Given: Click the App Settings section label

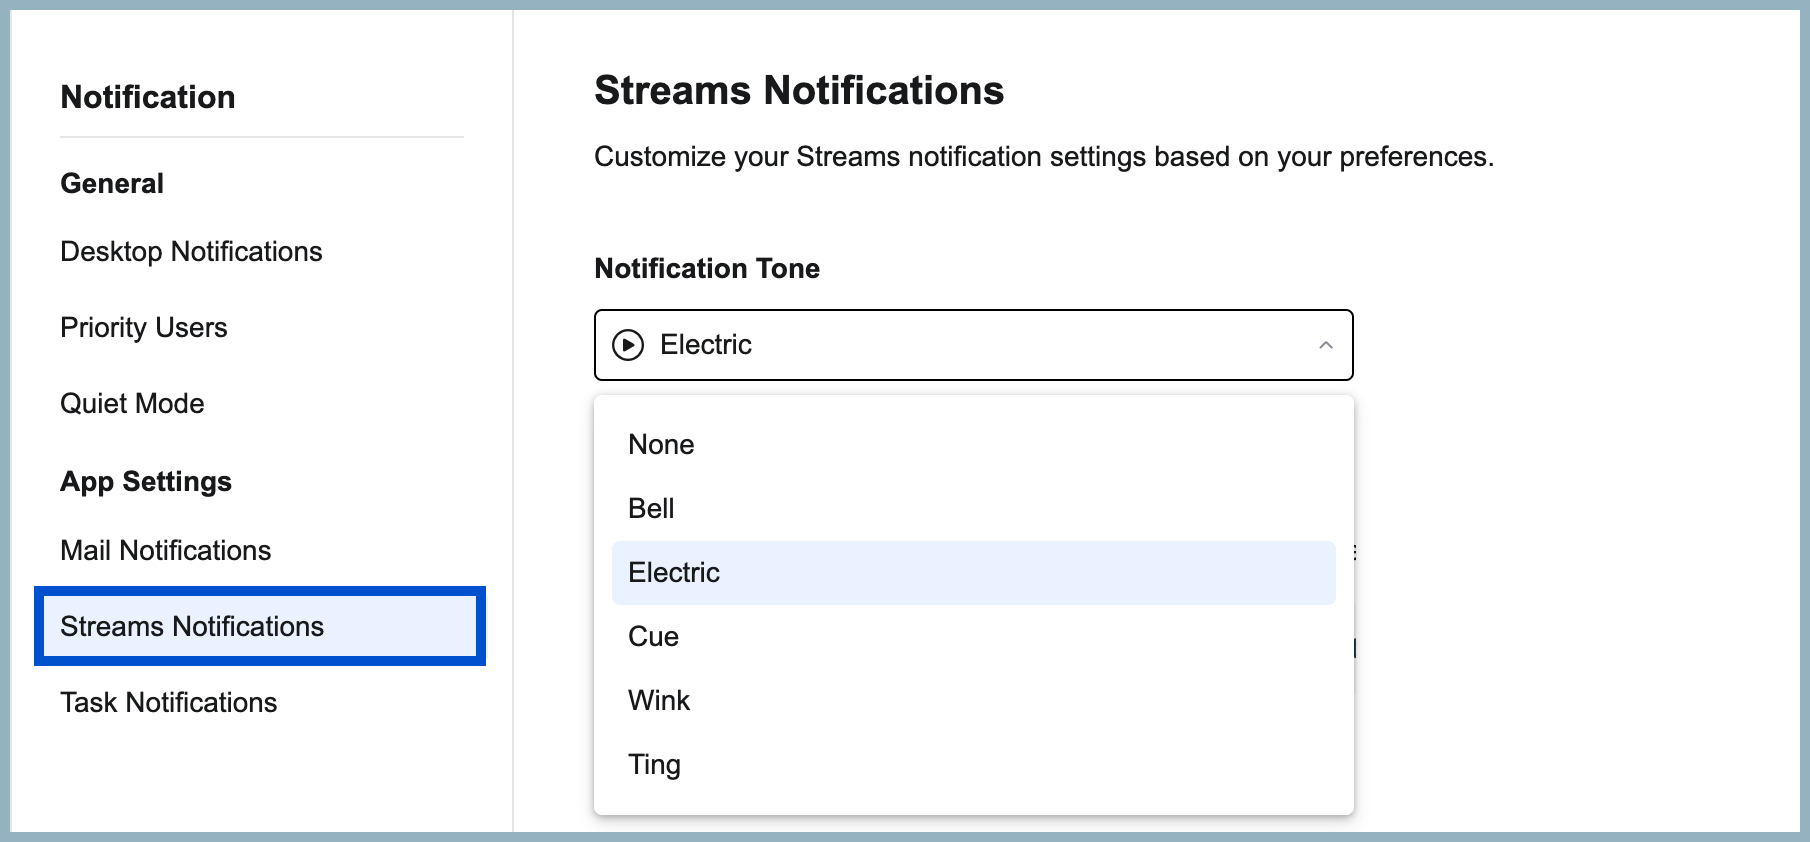Looking at the screenshot, I should tap(146, 481).
